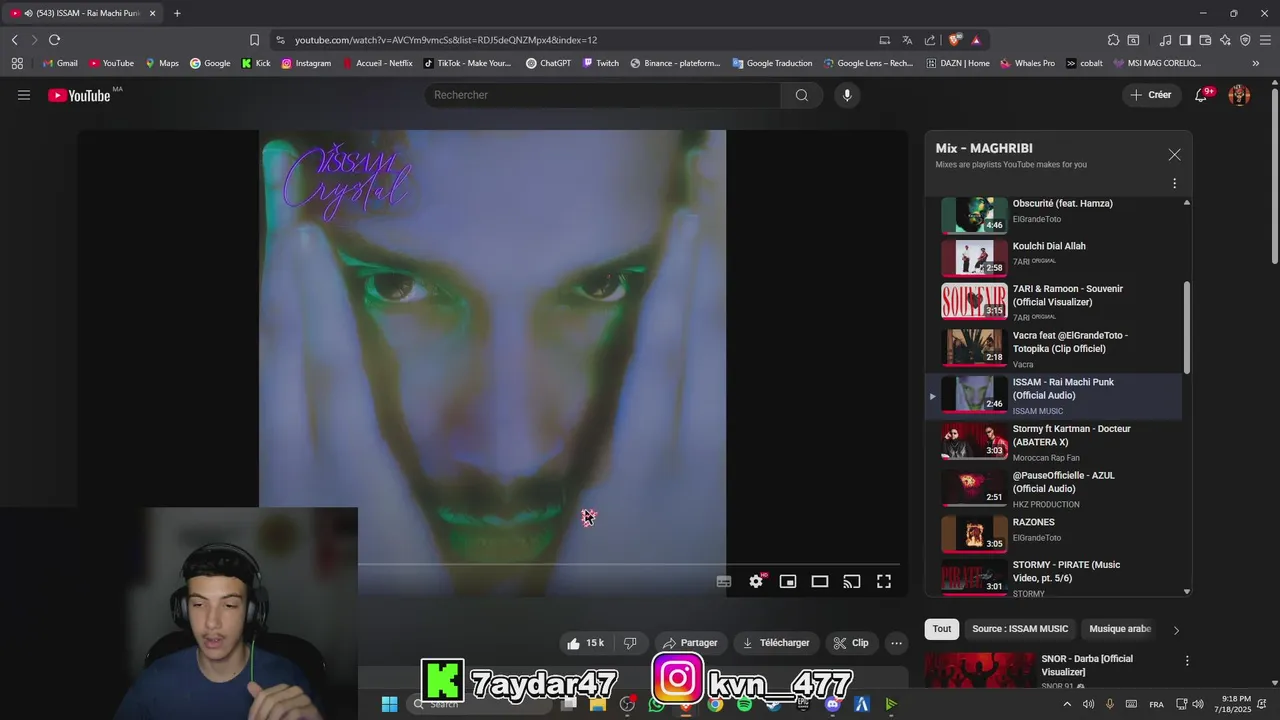Image resolution: width=1280 pixels, height=720 pixels.
Task: Select the Musique arabe chip
Action: point(1120,629)
